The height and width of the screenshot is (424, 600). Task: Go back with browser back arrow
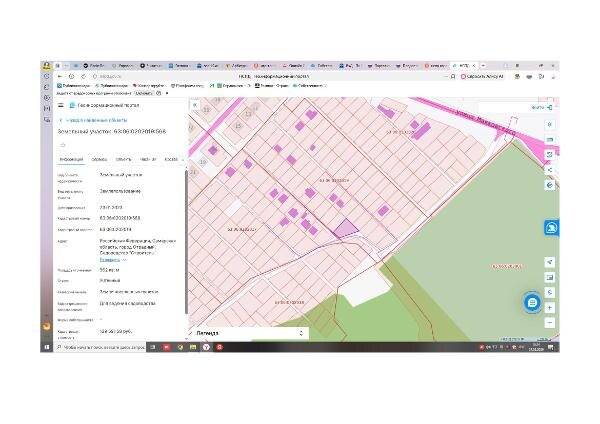60,77
